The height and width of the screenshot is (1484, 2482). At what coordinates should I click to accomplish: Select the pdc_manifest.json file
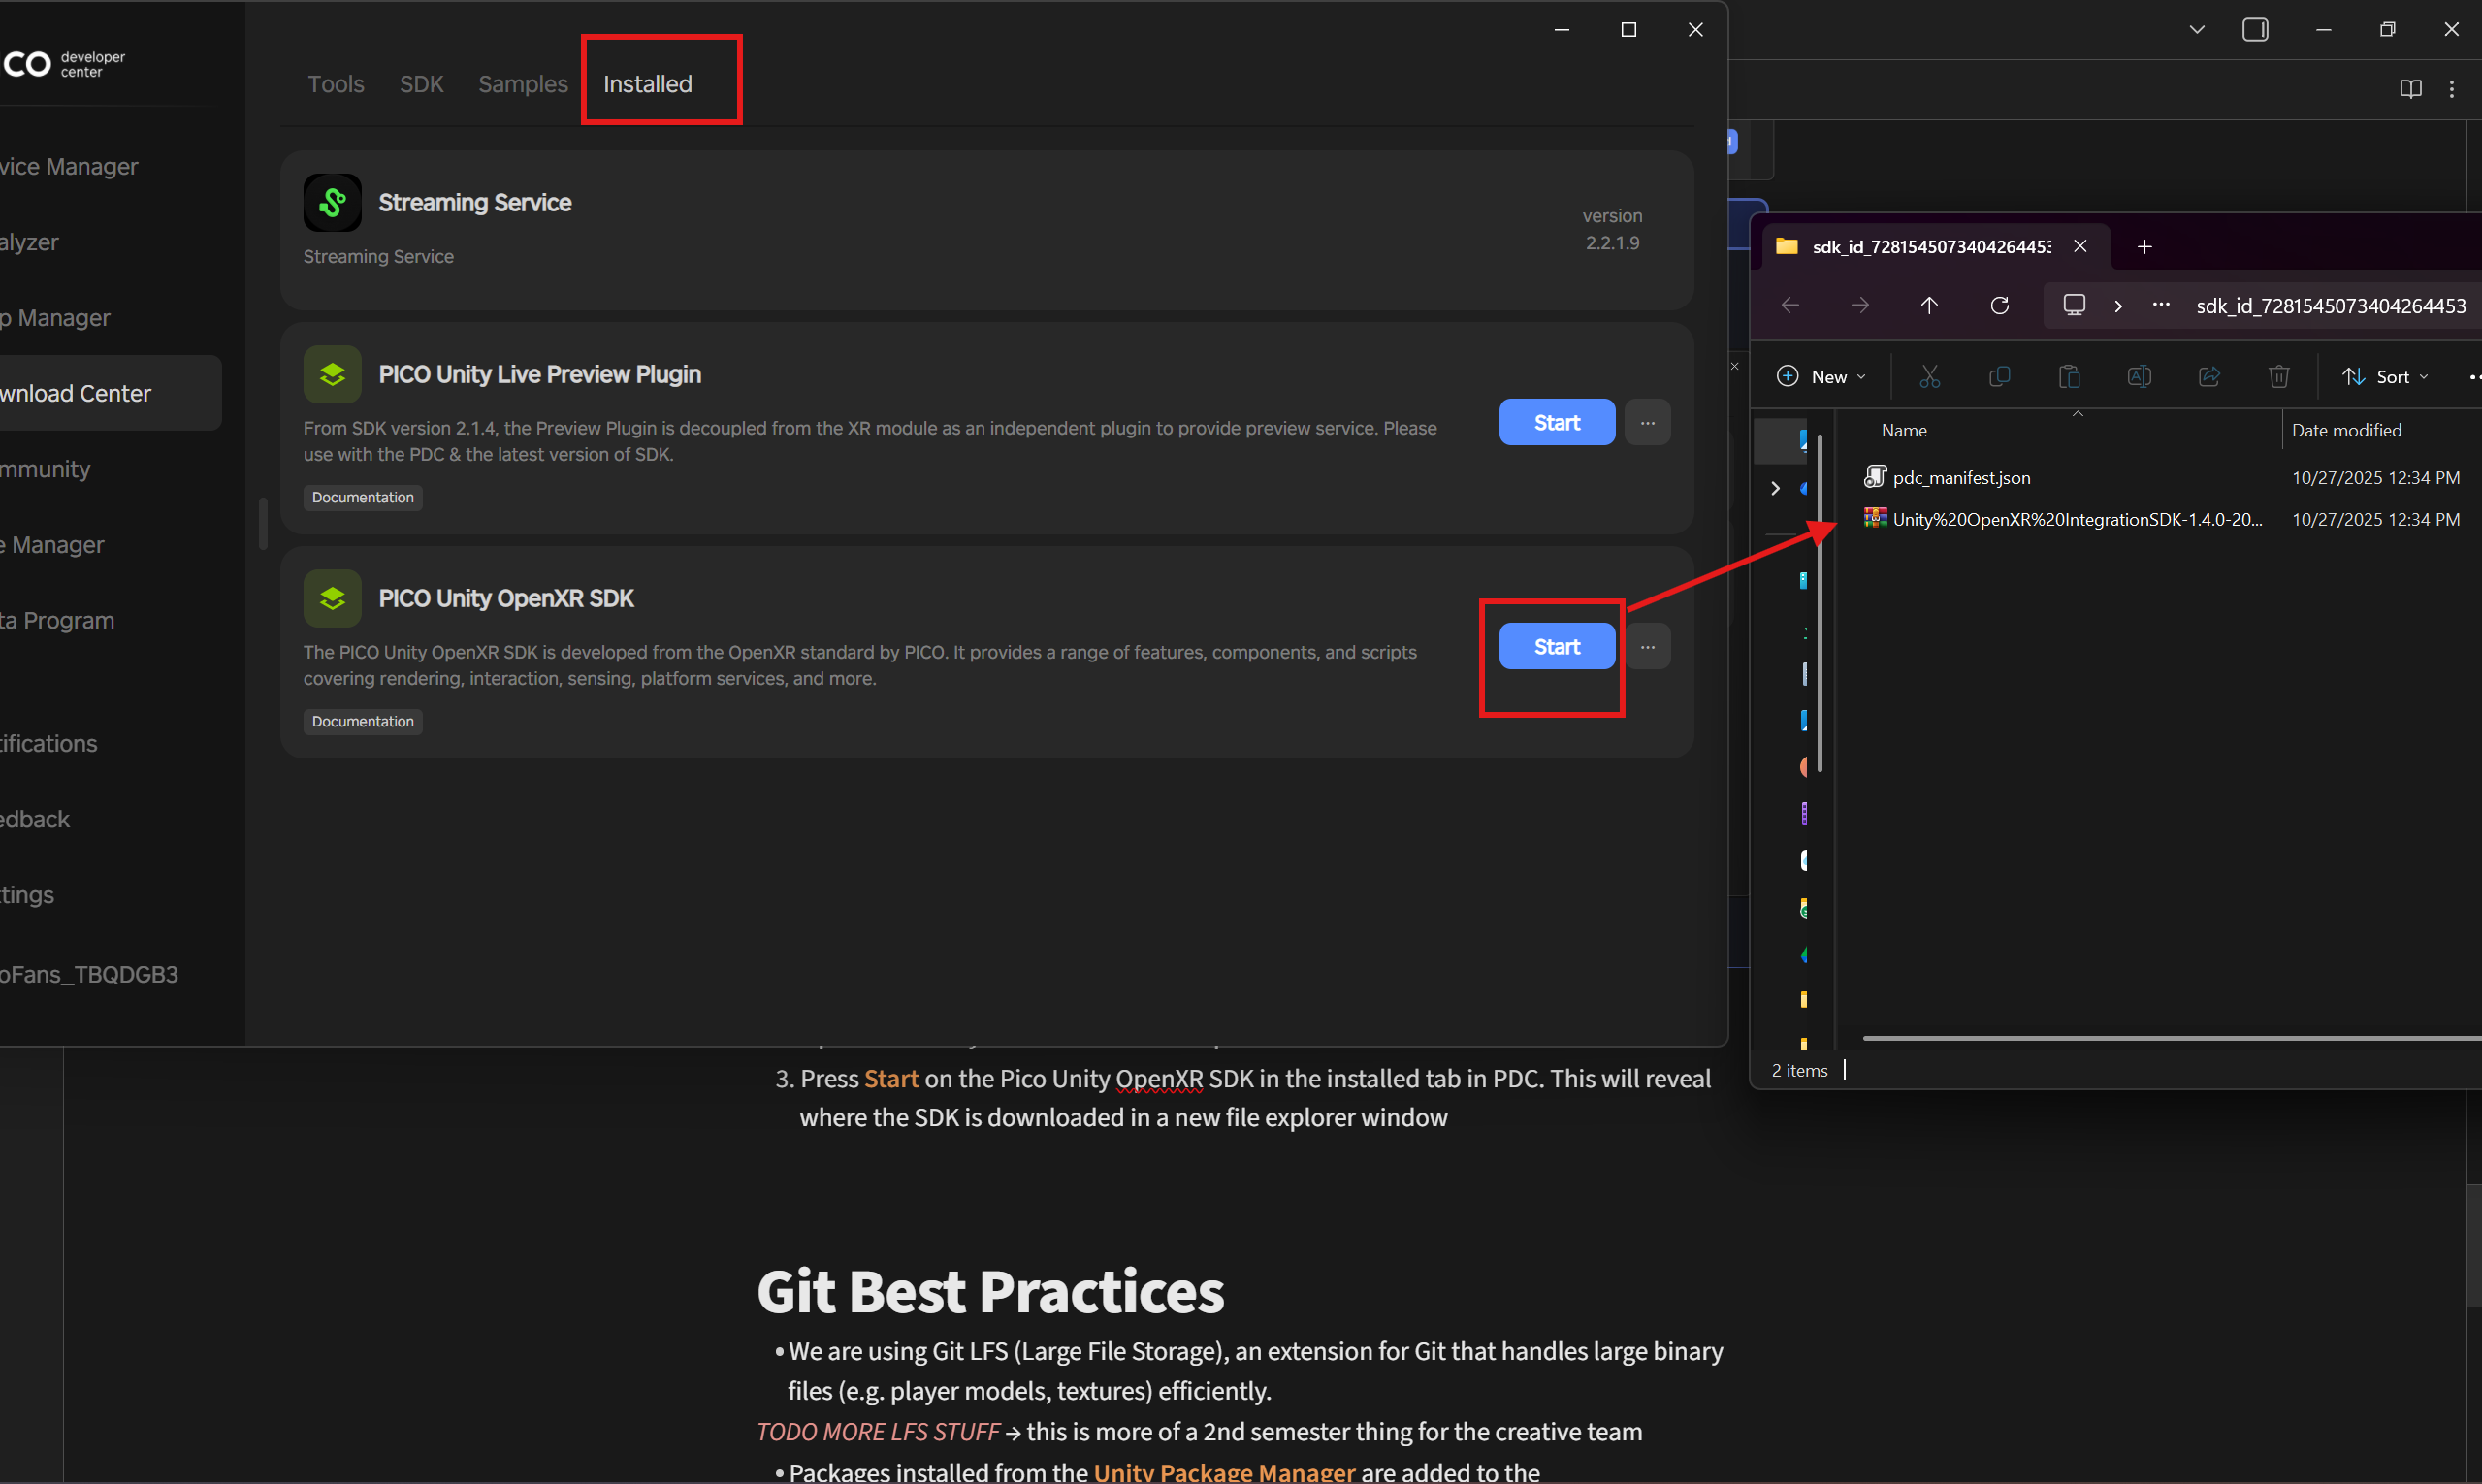tap(1960, 478)
